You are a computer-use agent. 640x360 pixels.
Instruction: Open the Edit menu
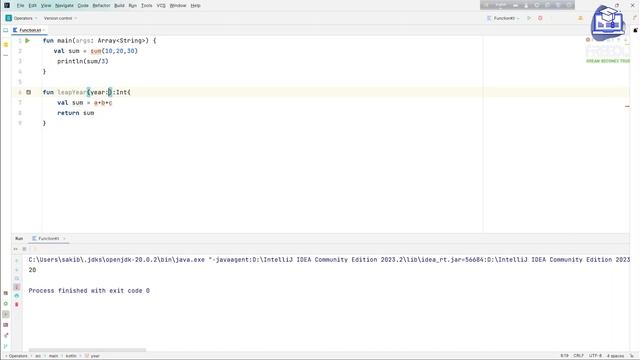(33, 6)
